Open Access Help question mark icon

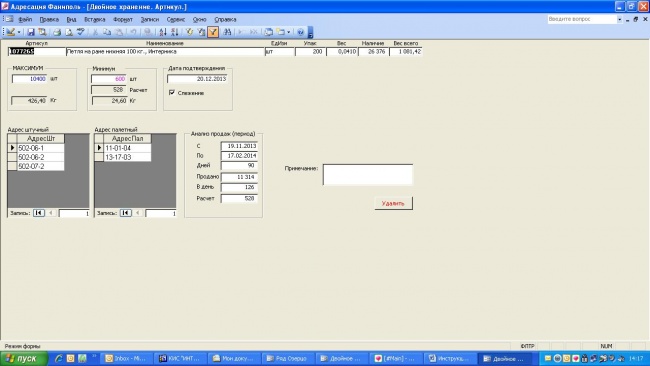301,32
